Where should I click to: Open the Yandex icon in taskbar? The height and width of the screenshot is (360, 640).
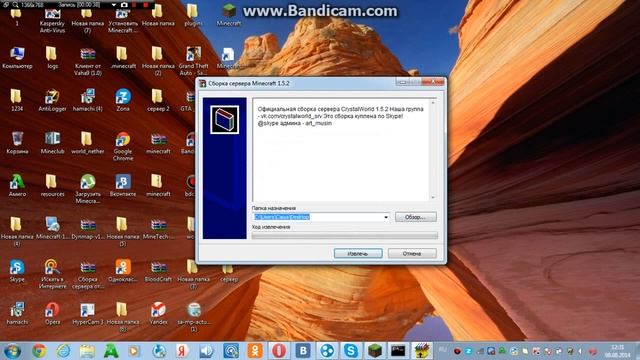point(182,351)
